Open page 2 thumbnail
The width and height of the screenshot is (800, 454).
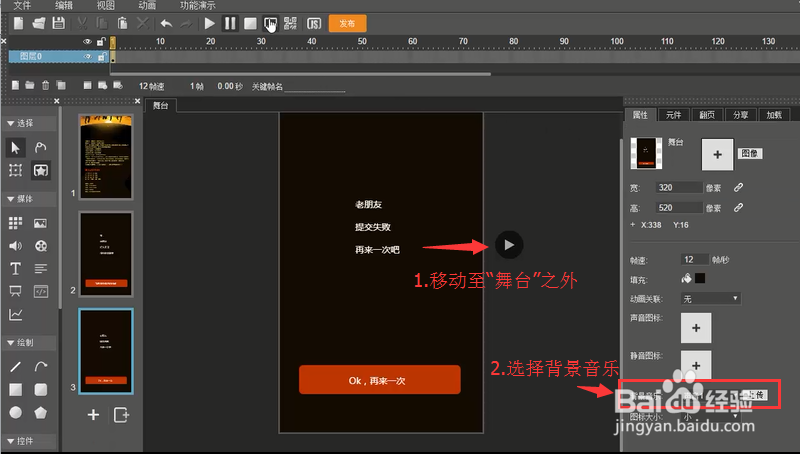coord(106,254)
